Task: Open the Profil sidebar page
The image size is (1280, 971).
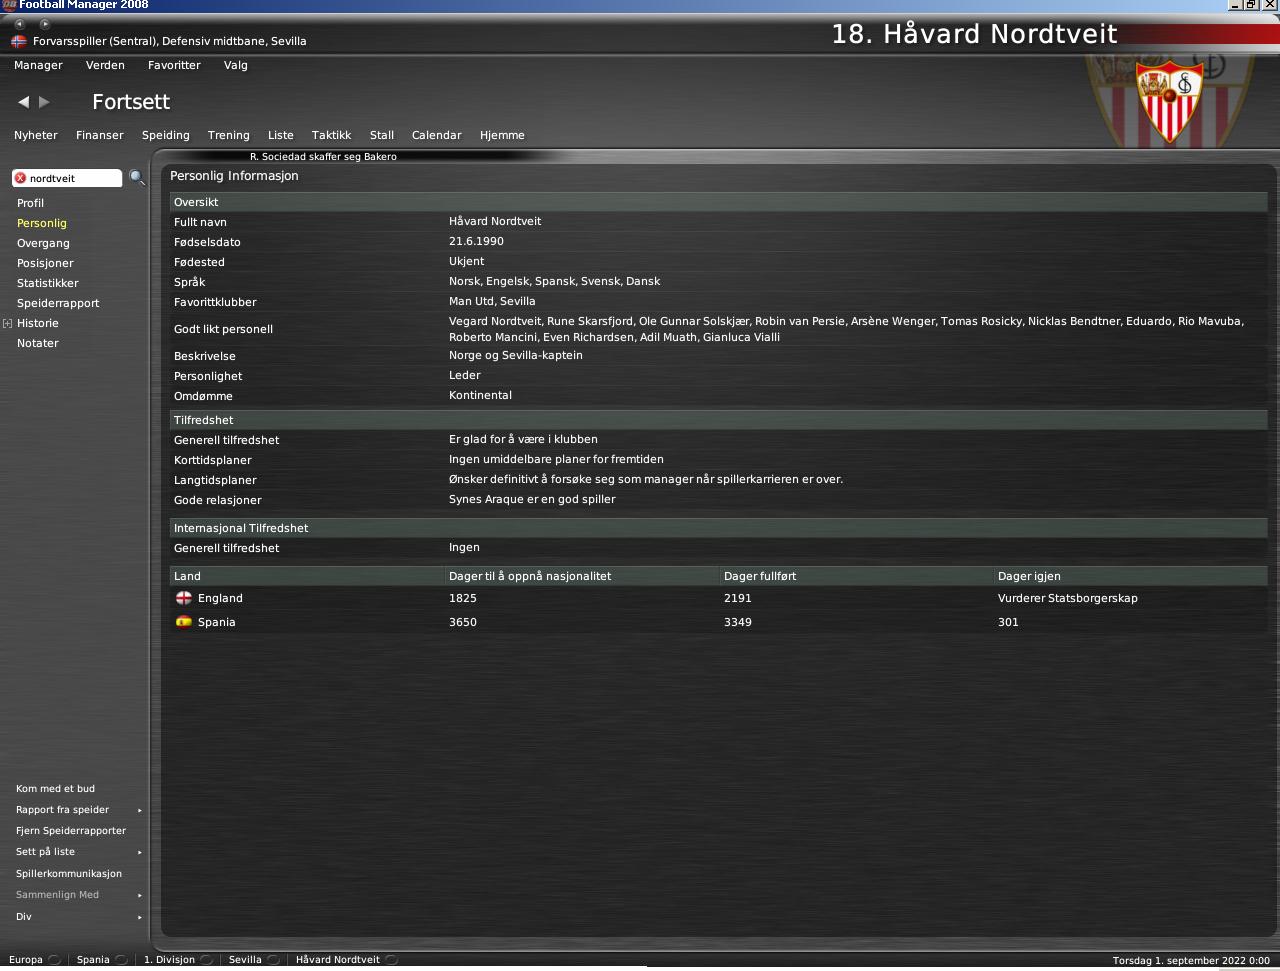Action: coord(30,203)
